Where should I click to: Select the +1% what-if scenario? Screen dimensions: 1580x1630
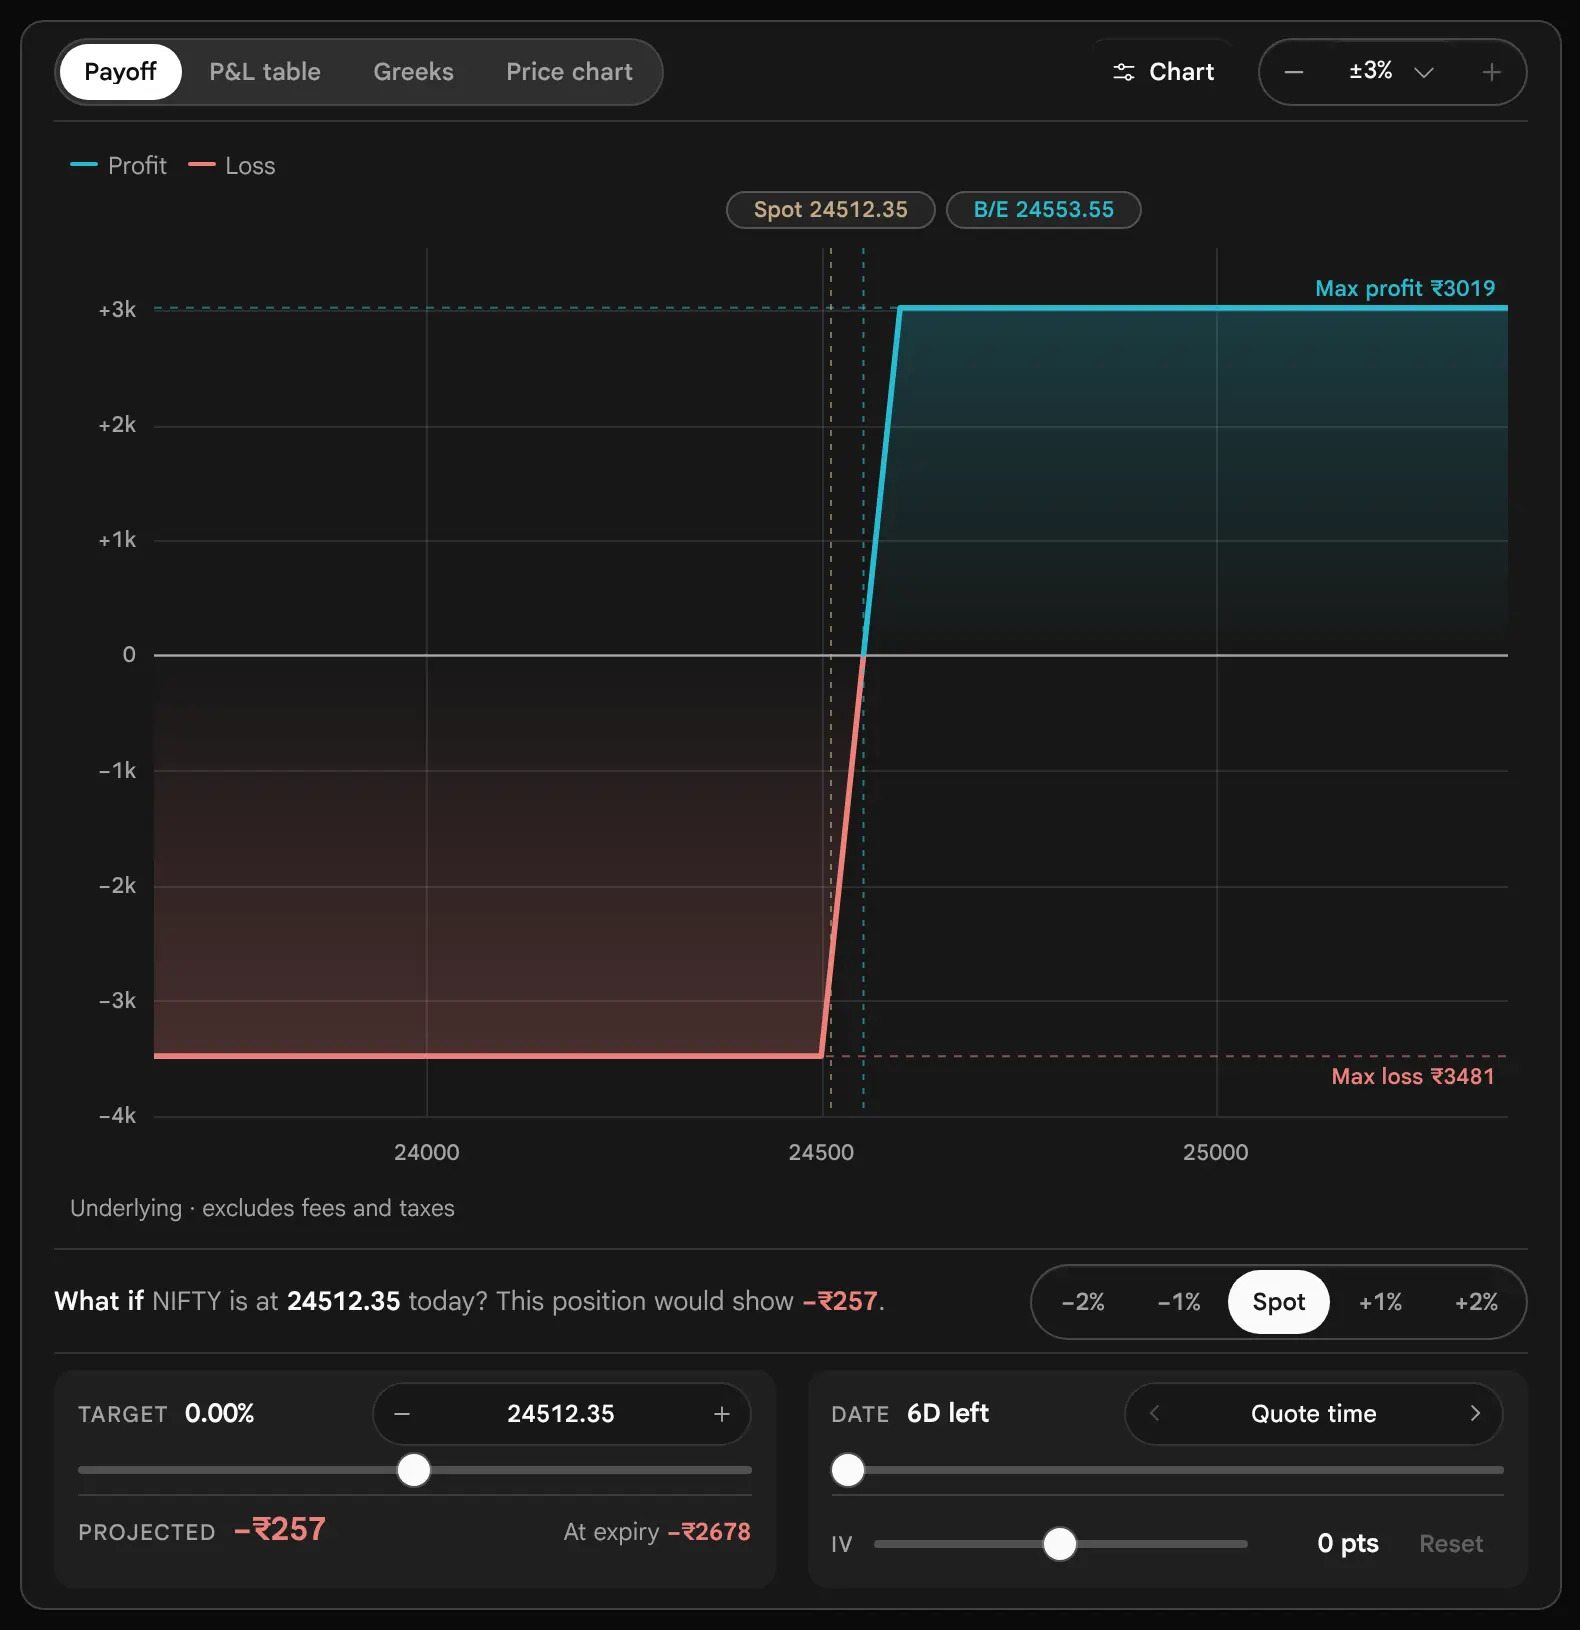coord(1380,1302)
